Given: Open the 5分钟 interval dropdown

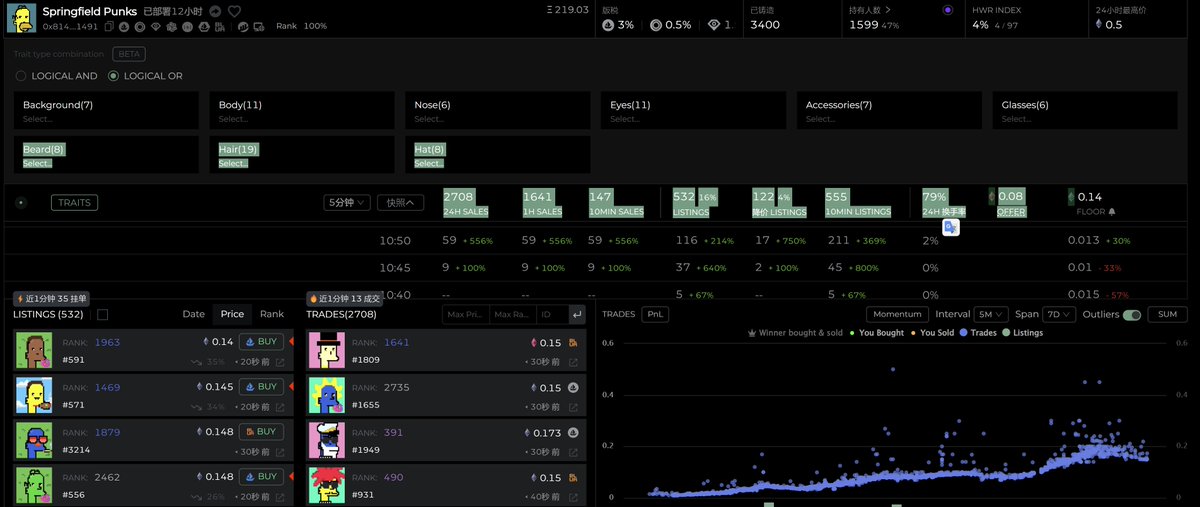Looking at the screenshot, I should point(348,202).
